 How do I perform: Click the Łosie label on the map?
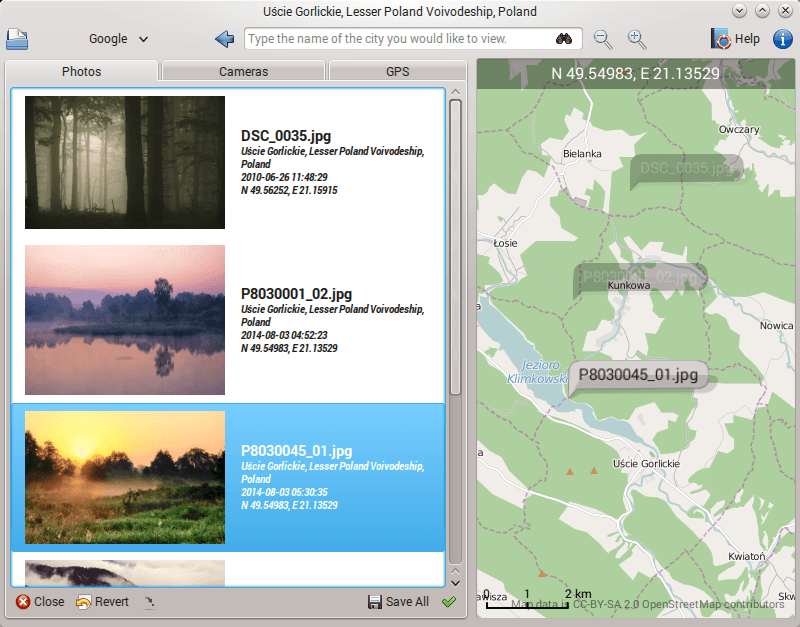click(505, 243)
